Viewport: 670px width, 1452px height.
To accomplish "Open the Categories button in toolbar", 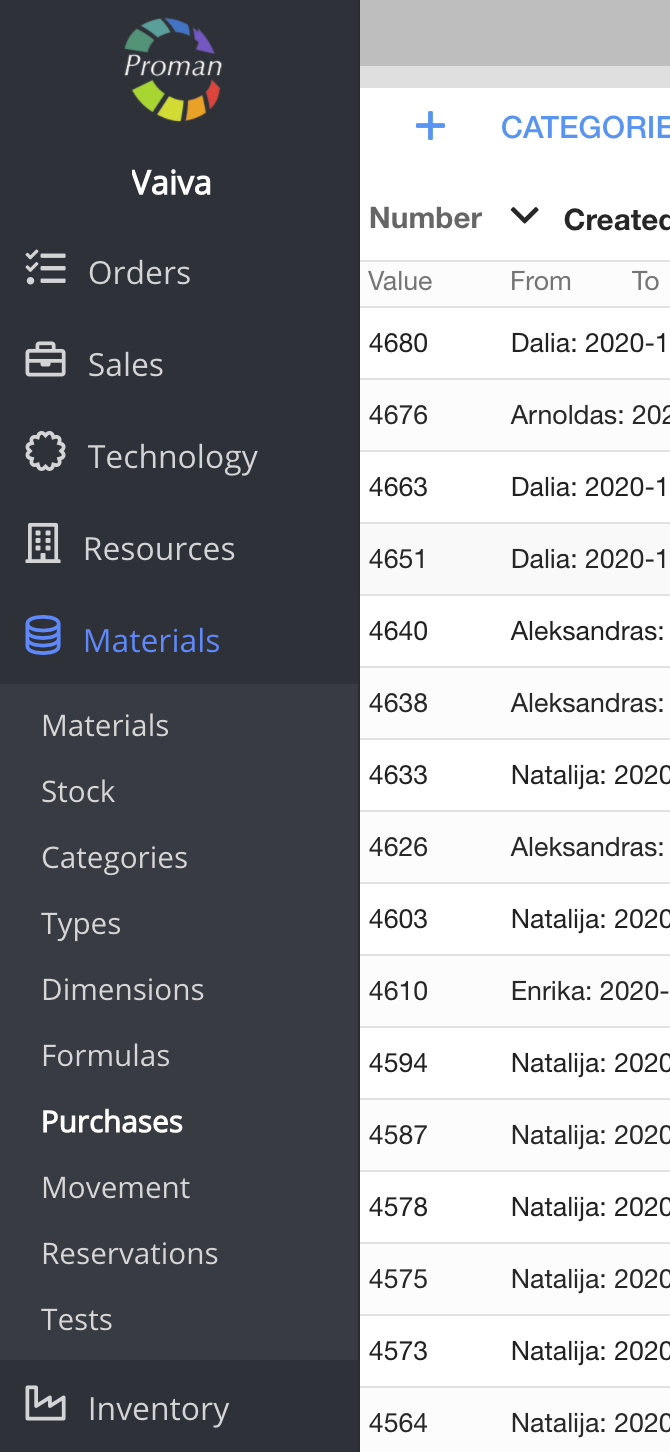I will pyautogui.click(x=584, y=127).
